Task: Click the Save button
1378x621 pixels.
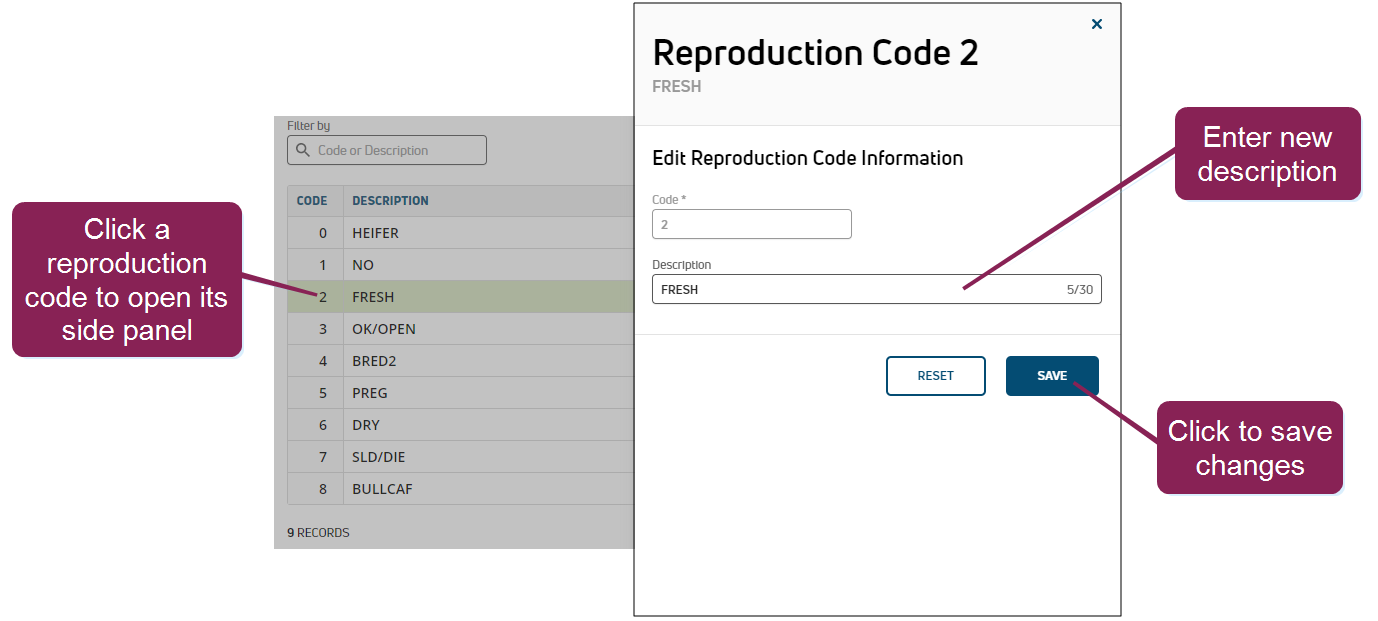Action: click(1052, 376)
